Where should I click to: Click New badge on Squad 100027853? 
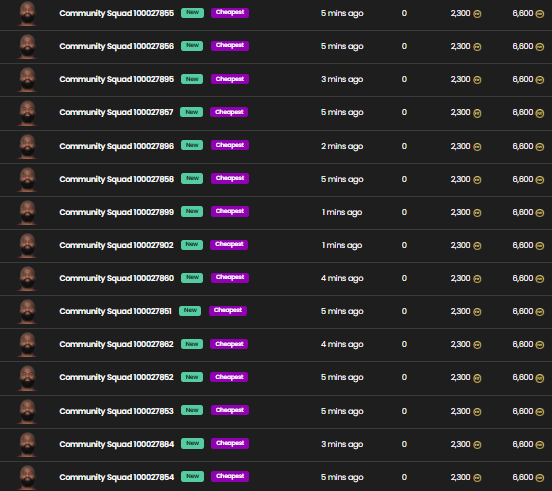pyautogui.click(x=192, y=410)
